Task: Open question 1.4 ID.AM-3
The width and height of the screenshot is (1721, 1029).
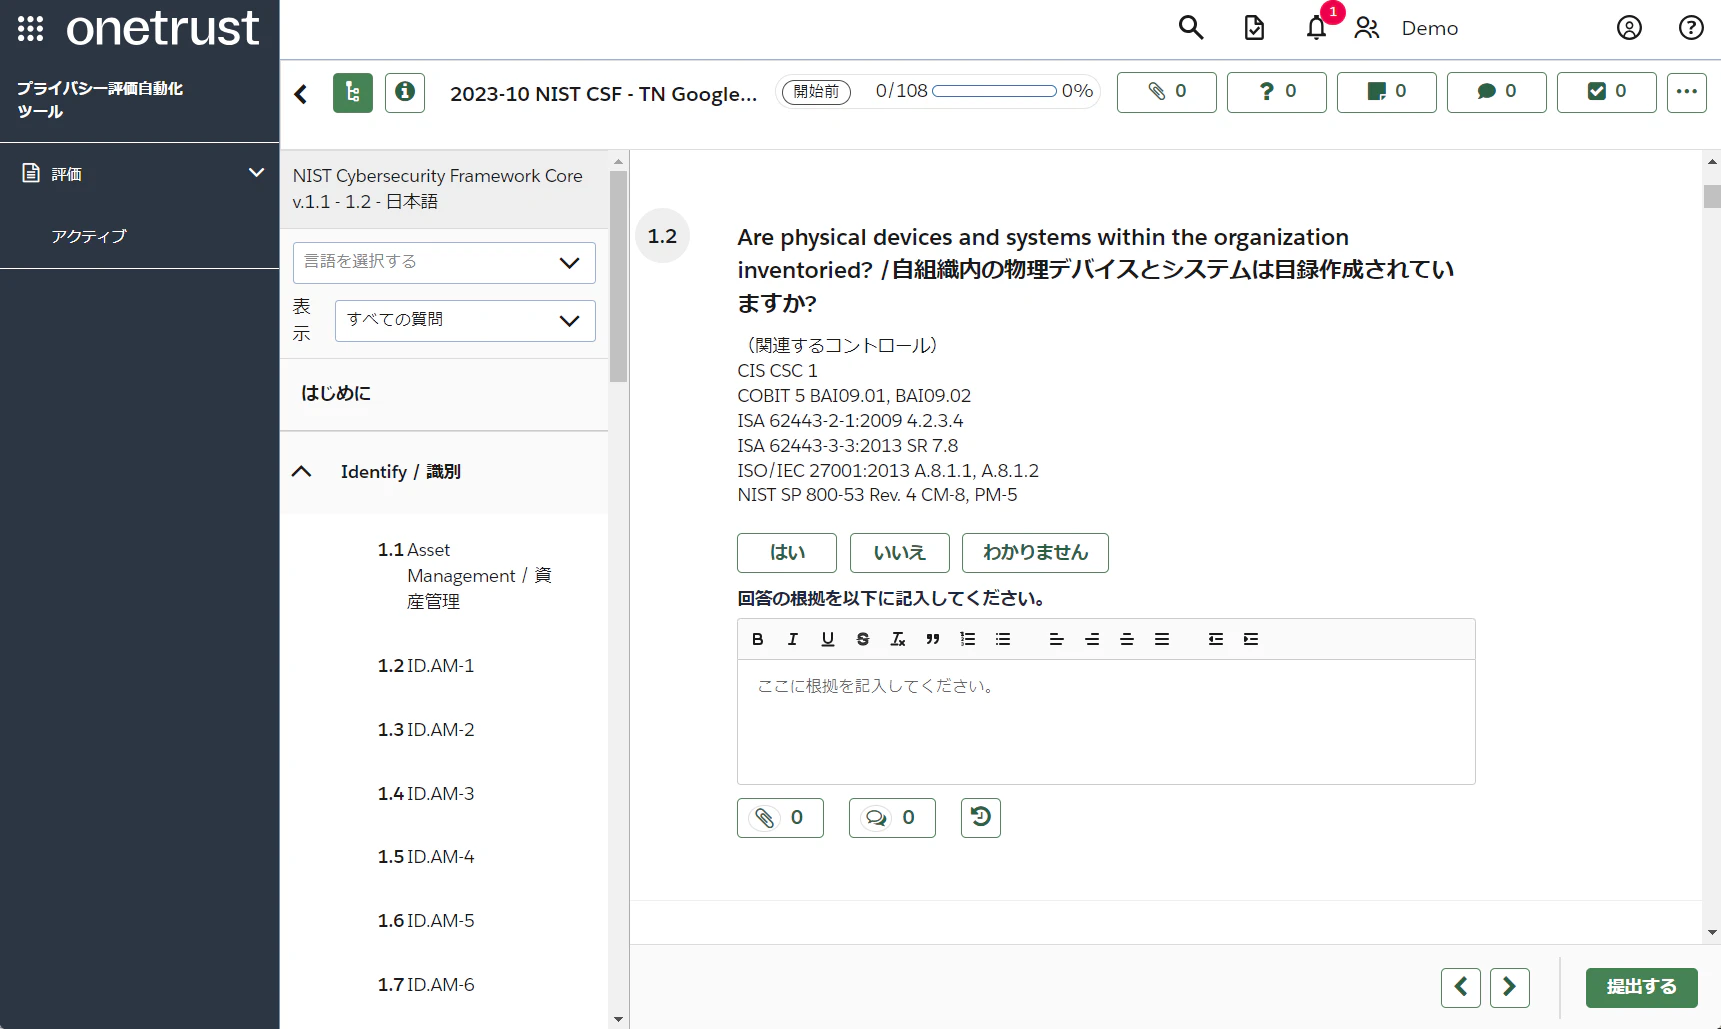Action: [426, 794]
